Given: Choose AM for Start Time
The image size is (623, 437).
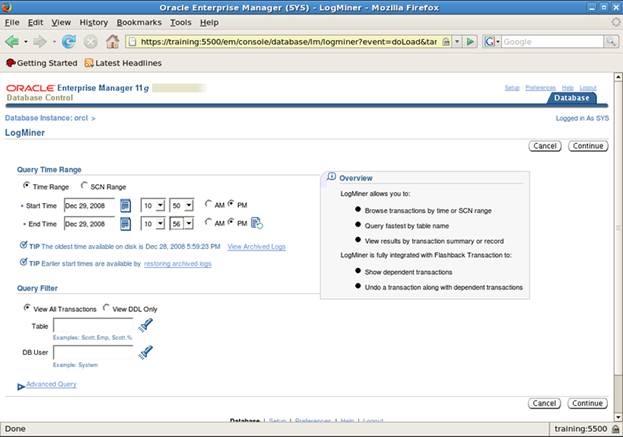Looking at the screenshot, I should pyautogui.click(x=208, y=203).
